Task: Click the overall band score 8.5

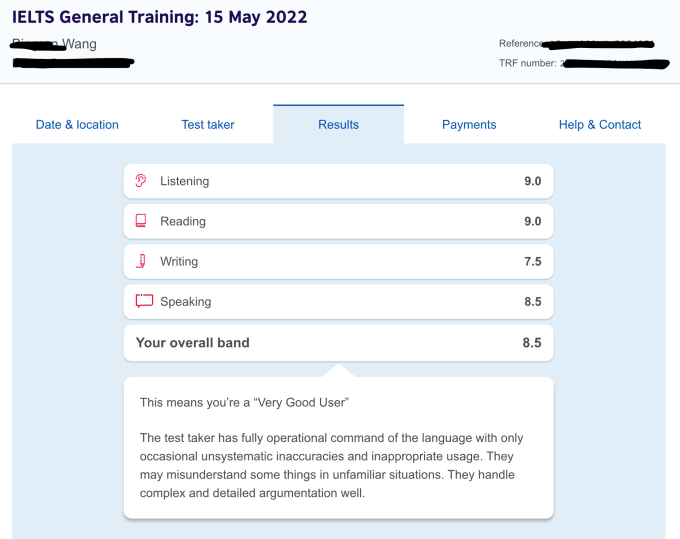Action: 532,343
